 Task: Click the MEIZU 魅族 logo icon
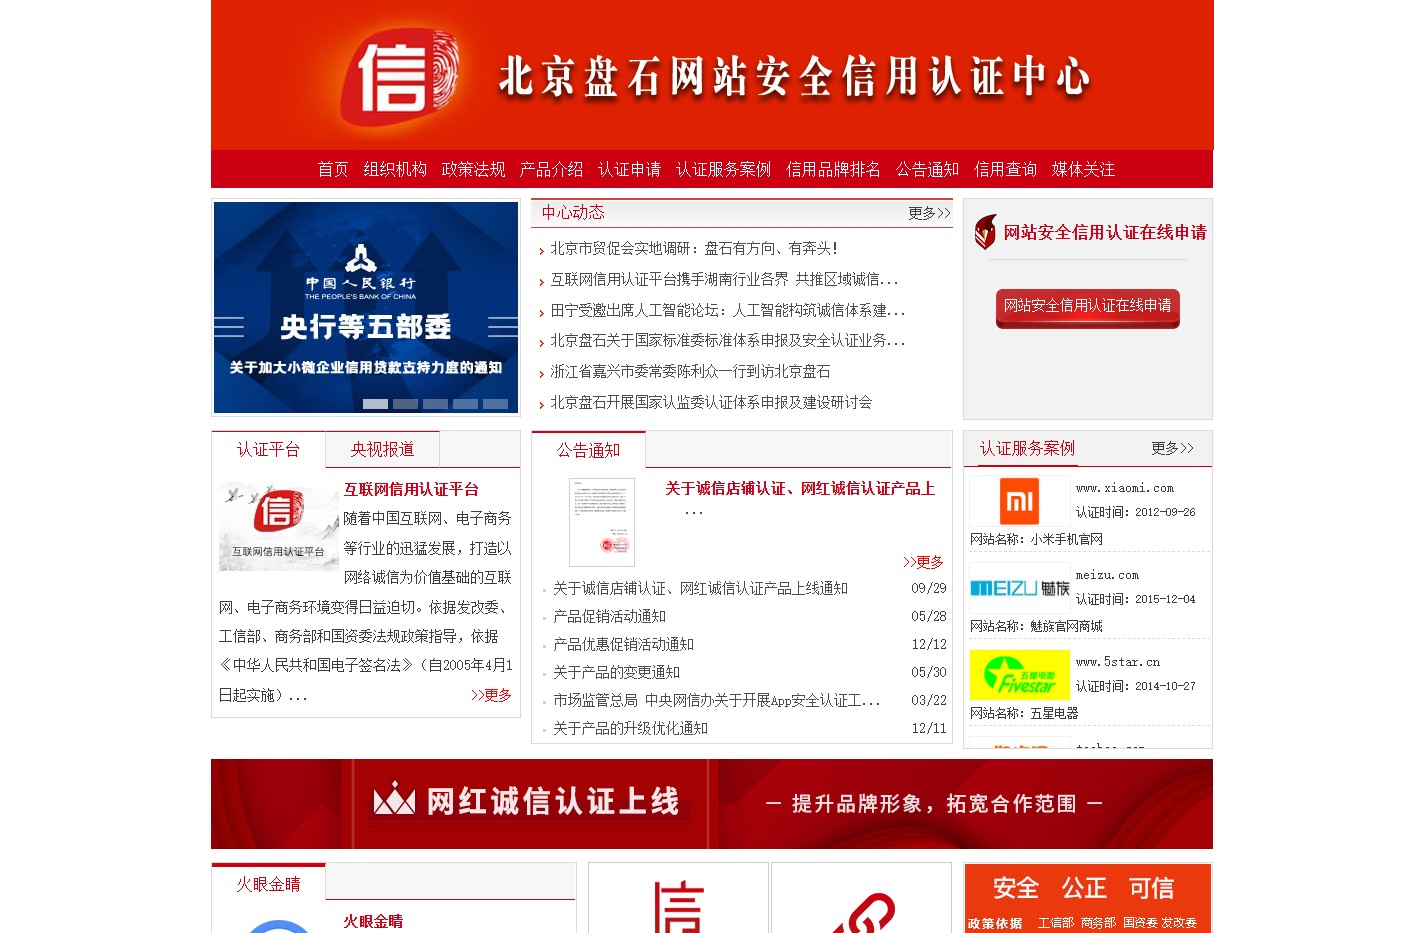coord(1020,588)
